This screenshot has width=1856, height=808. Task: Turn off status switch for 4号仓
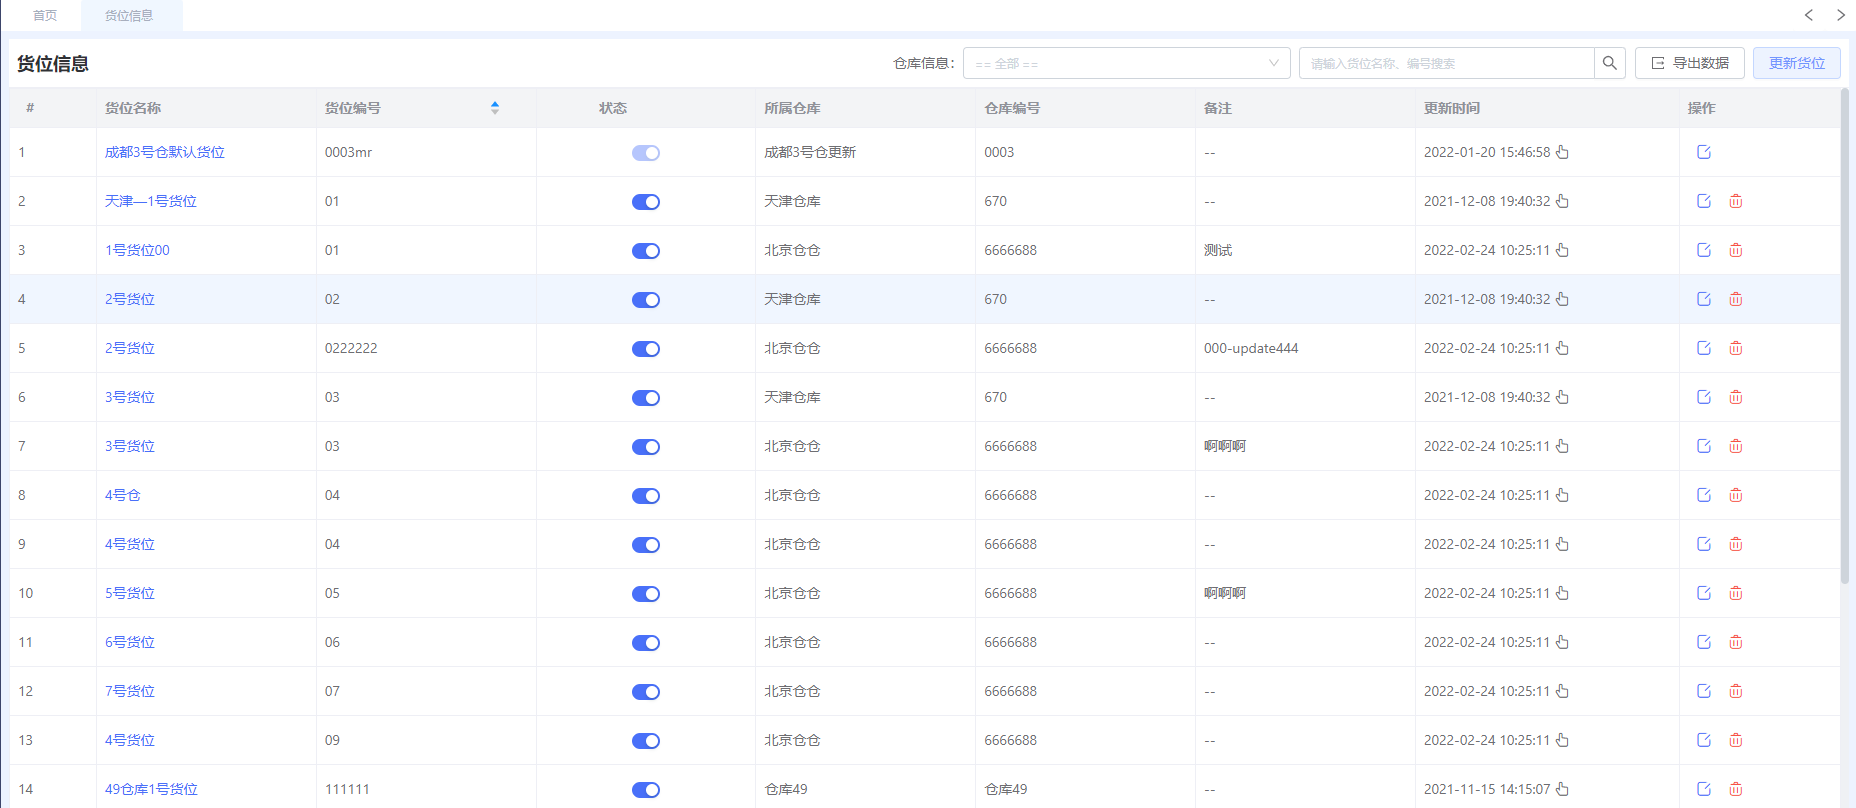[x=646, y=496]
